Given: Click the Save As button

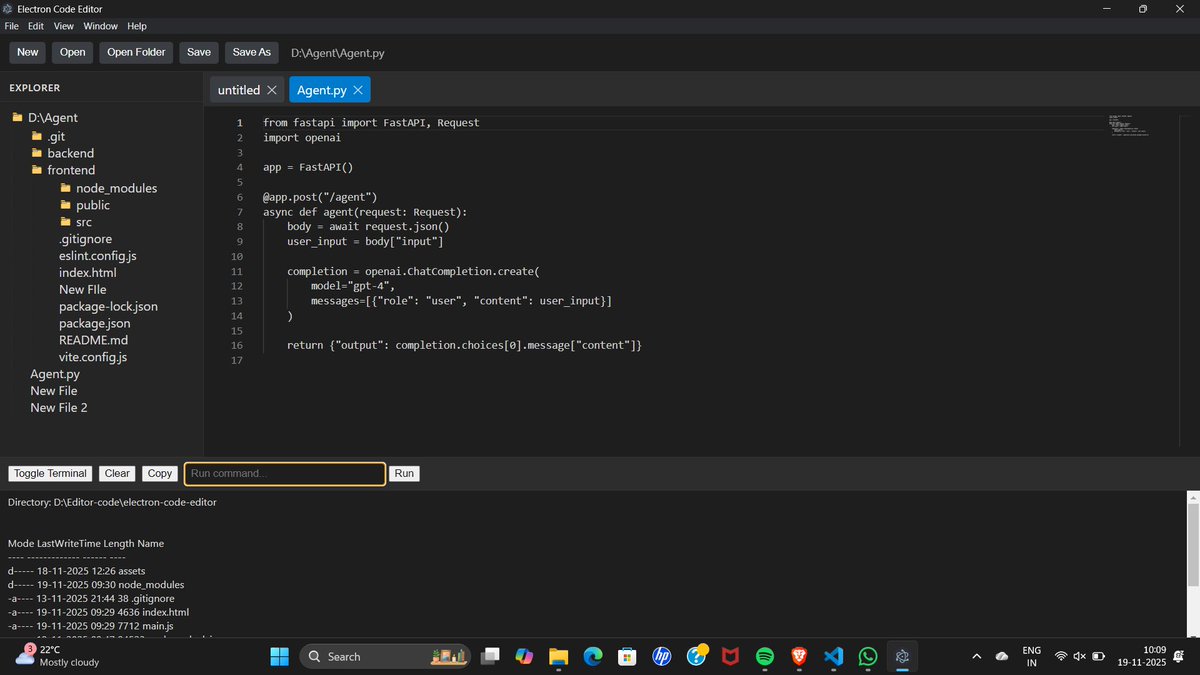Looking at the screenshot, I should (251, 52).
